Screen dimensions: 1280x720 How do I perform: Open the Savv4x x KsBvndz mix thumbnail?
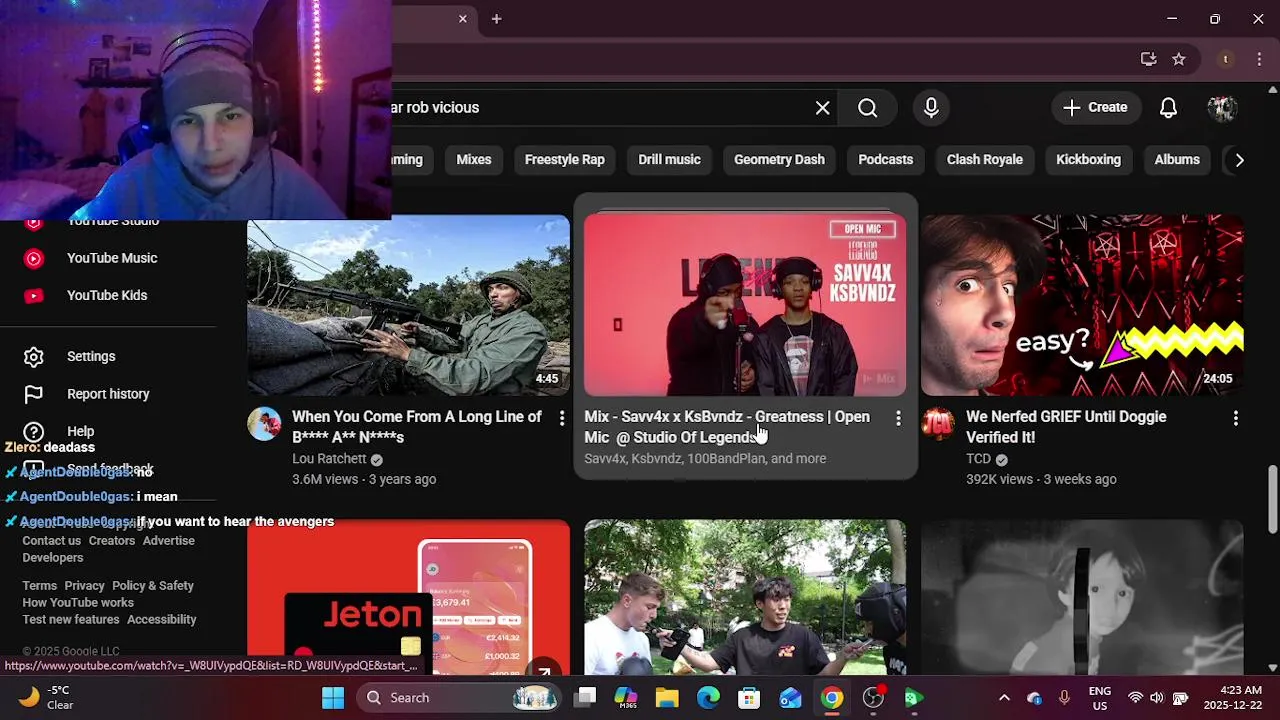[745, 305]
